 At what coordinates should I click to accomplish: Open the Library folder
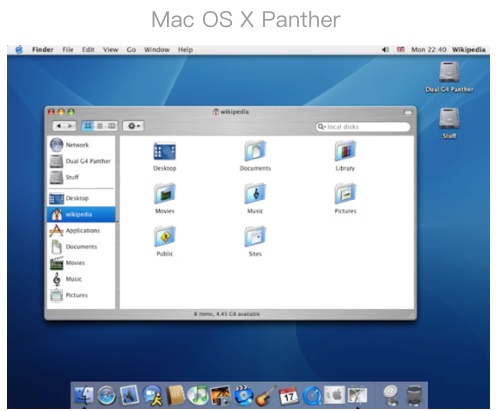pos(345,156)
